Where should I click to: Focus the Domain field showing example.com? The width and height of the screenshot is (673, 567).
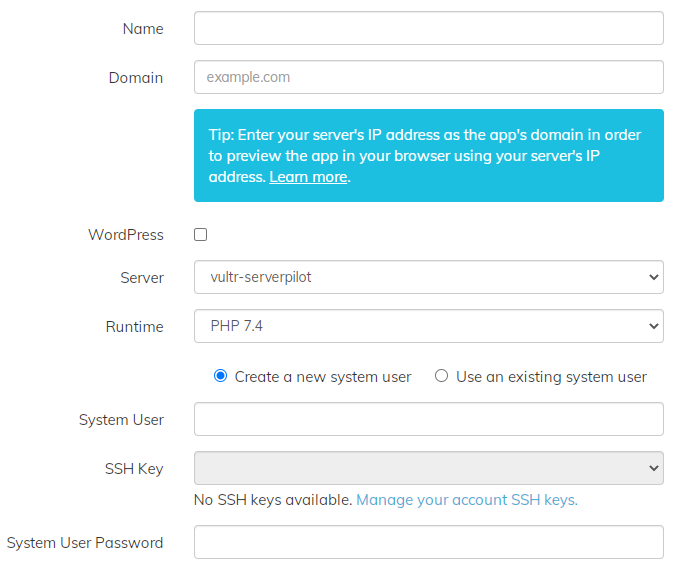428,77
